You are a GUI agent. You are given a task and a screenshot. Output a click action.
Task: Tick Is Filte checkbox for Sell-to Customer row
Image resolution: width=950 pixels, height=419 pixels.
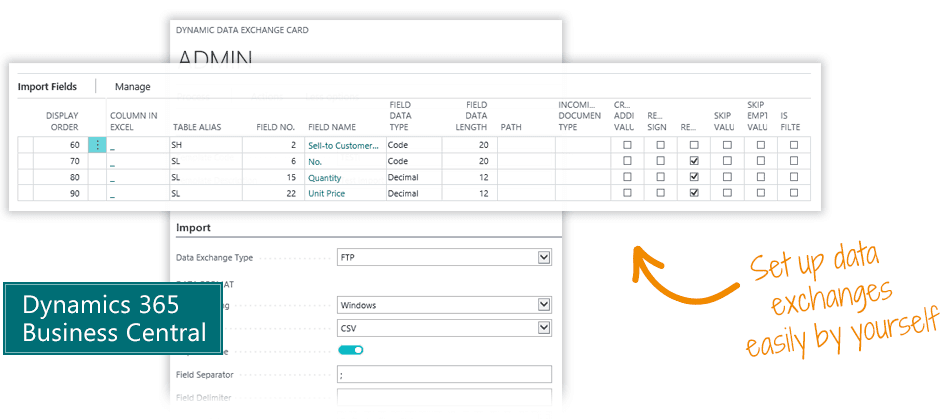pos(794,145)
